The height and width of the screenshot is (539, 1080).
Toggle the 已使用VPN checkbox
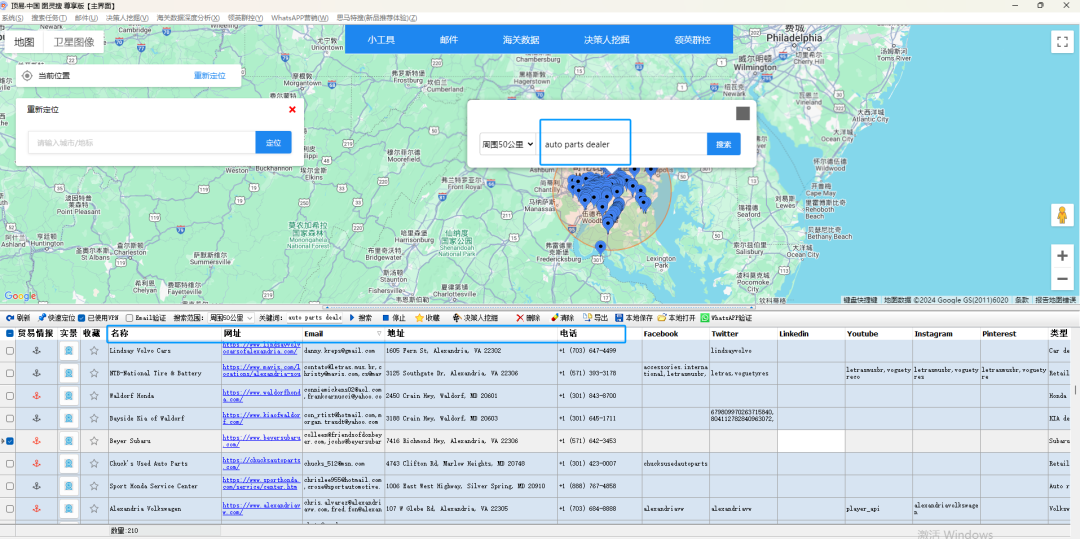[x=81, y=318]
